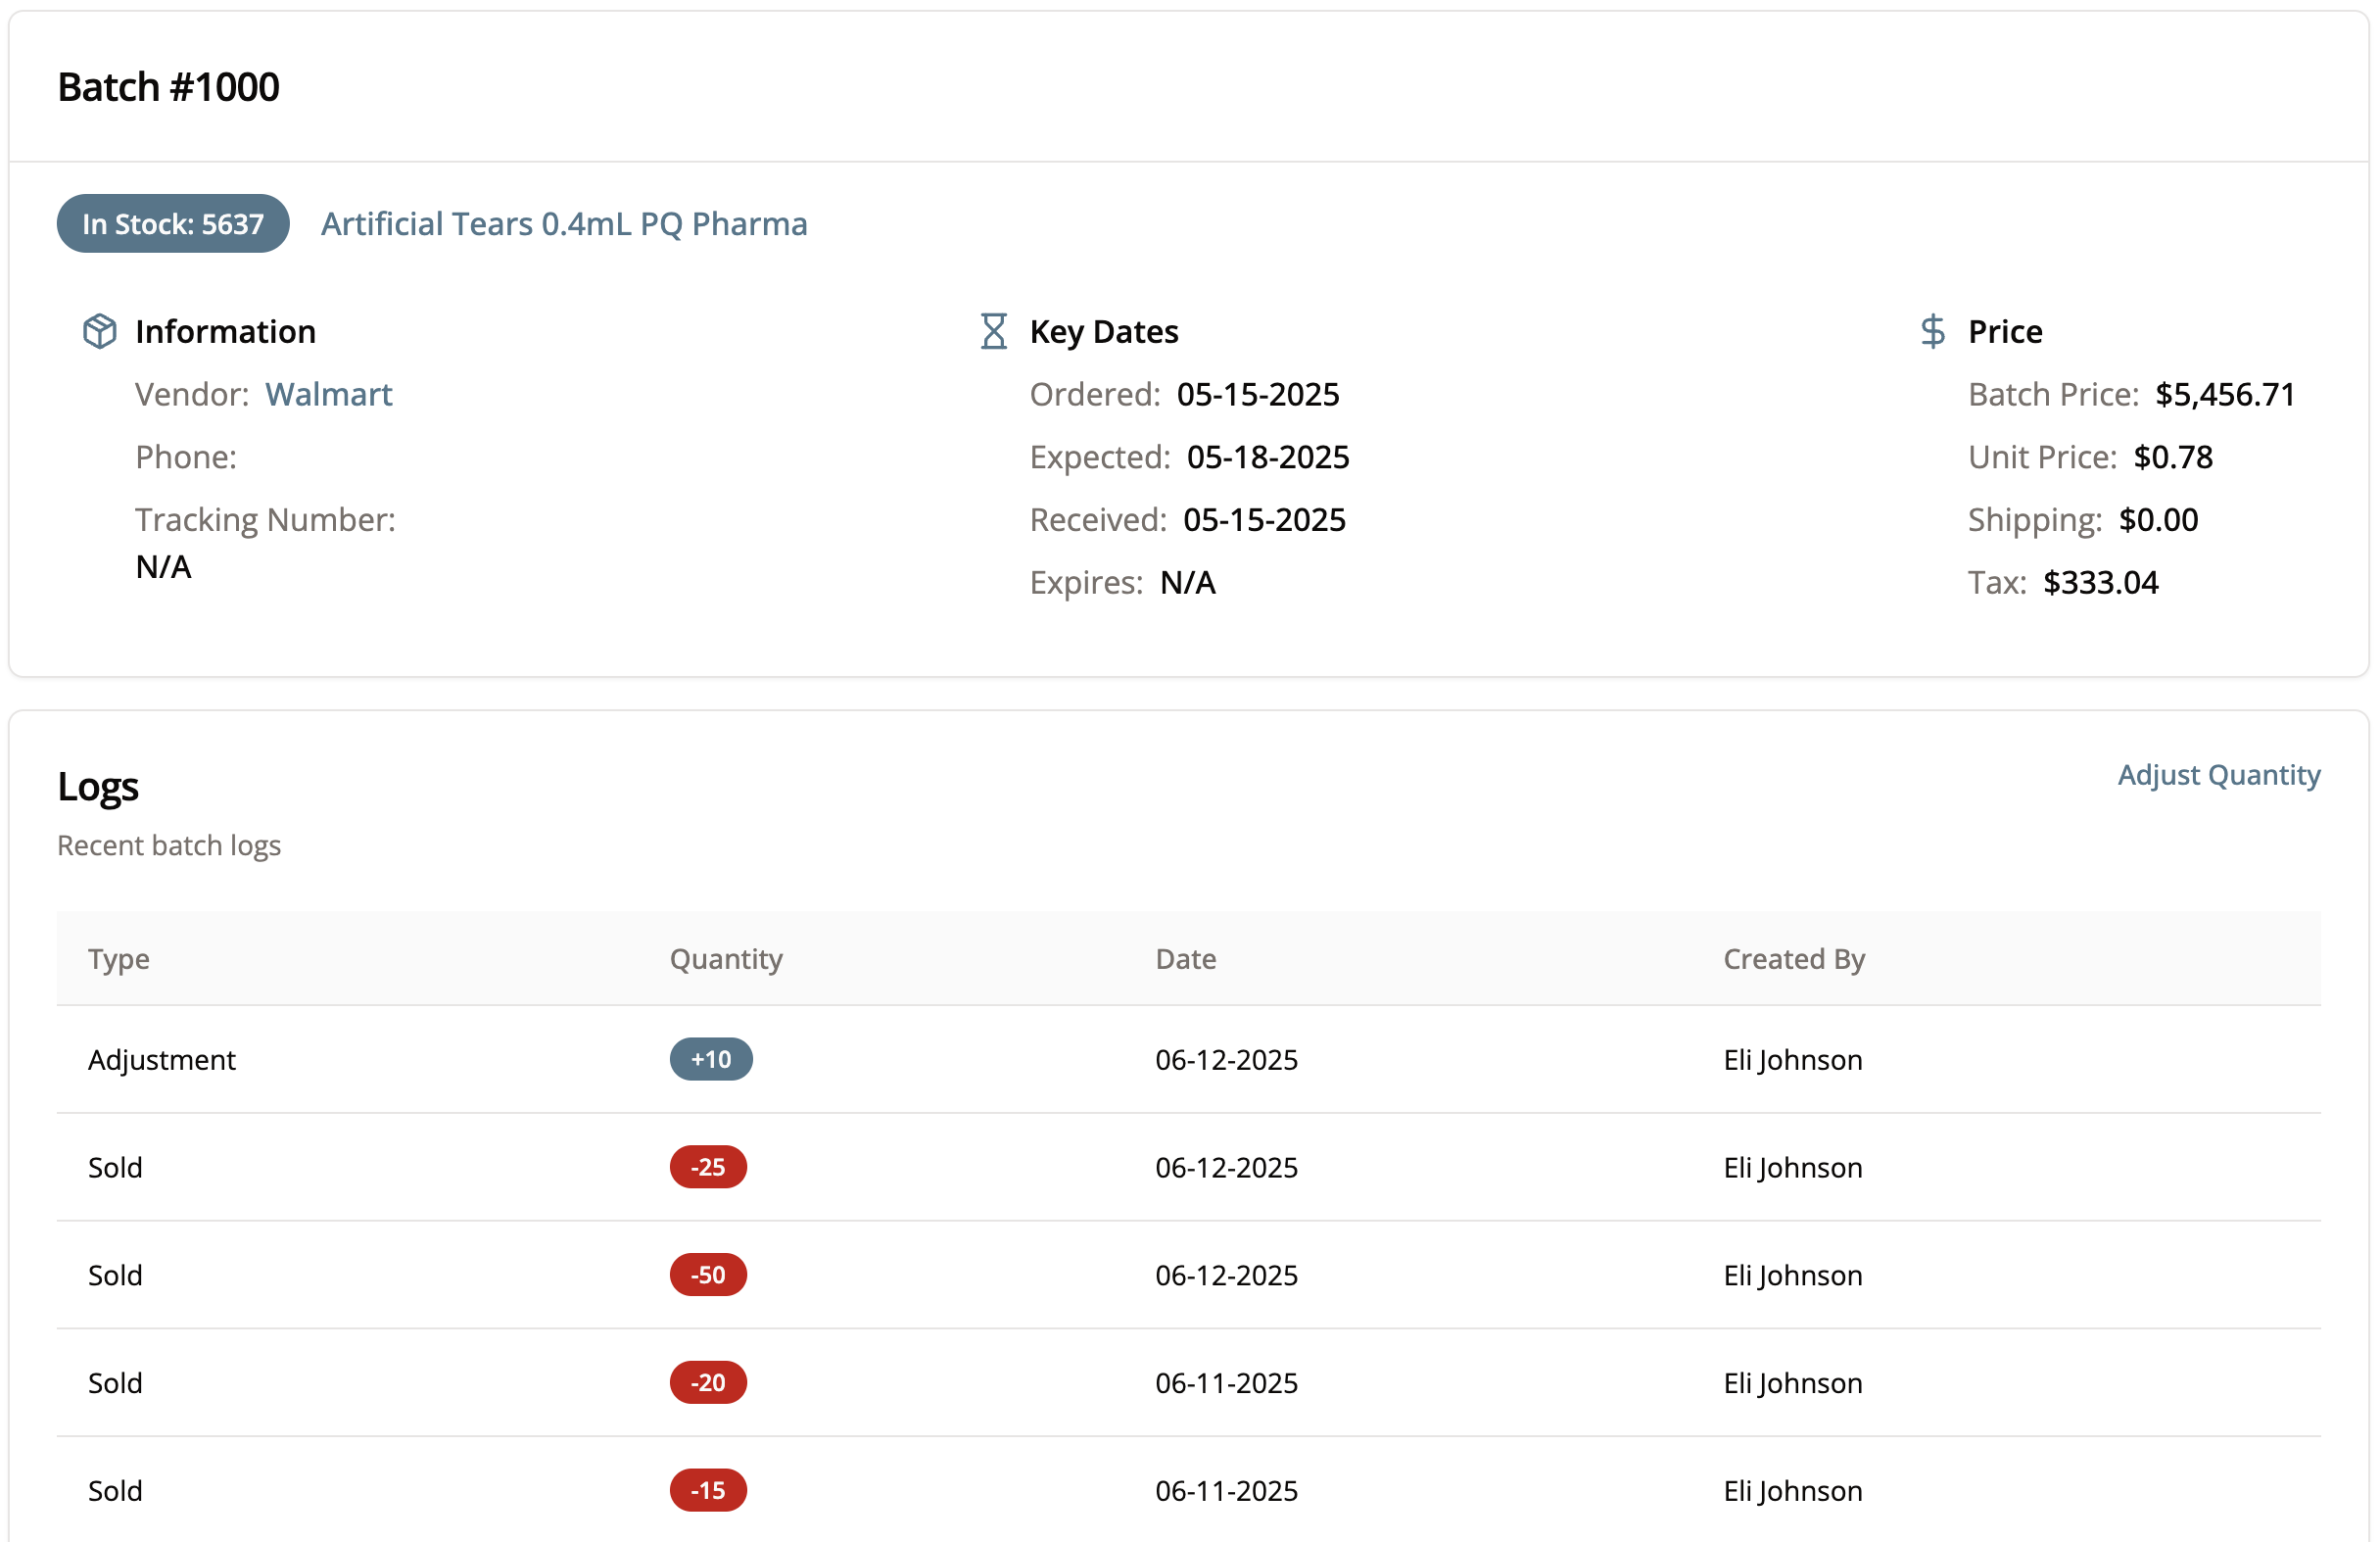
Task: Click the Key Dates hourglass icon
Action: [993, 331]
